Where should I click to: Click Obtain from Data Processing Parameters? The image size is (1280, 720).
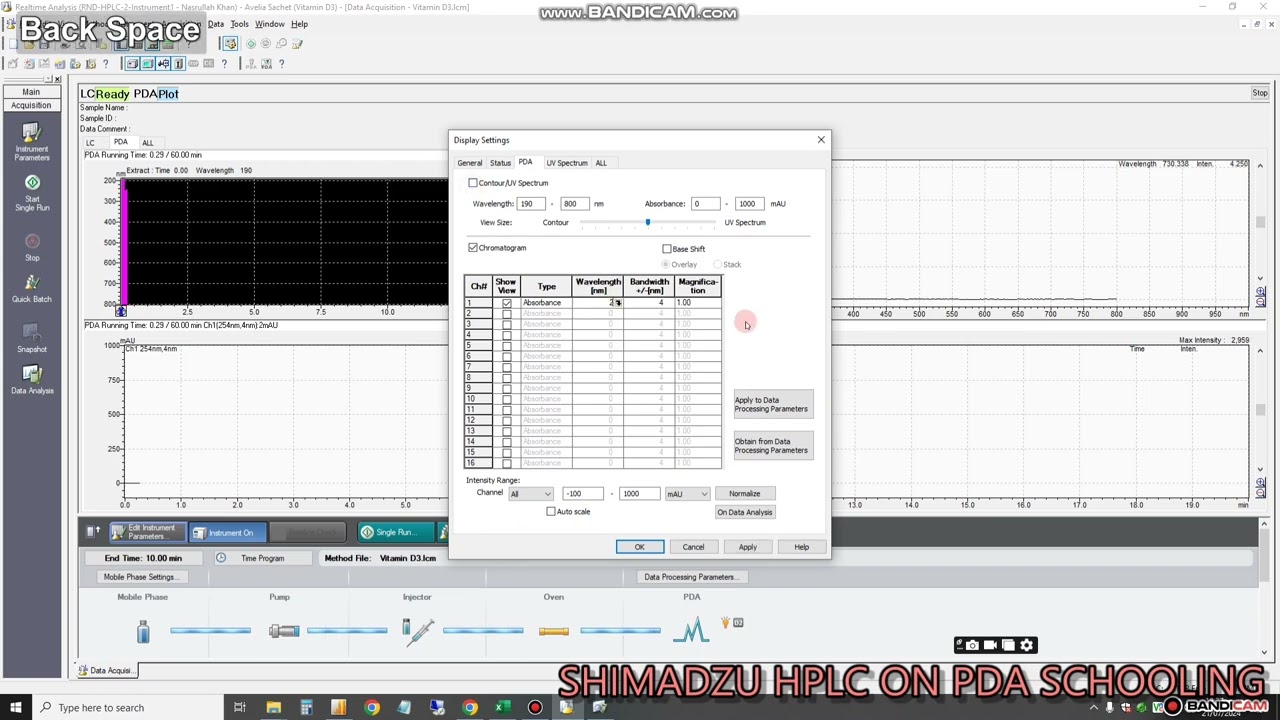(x=772, y=446)
